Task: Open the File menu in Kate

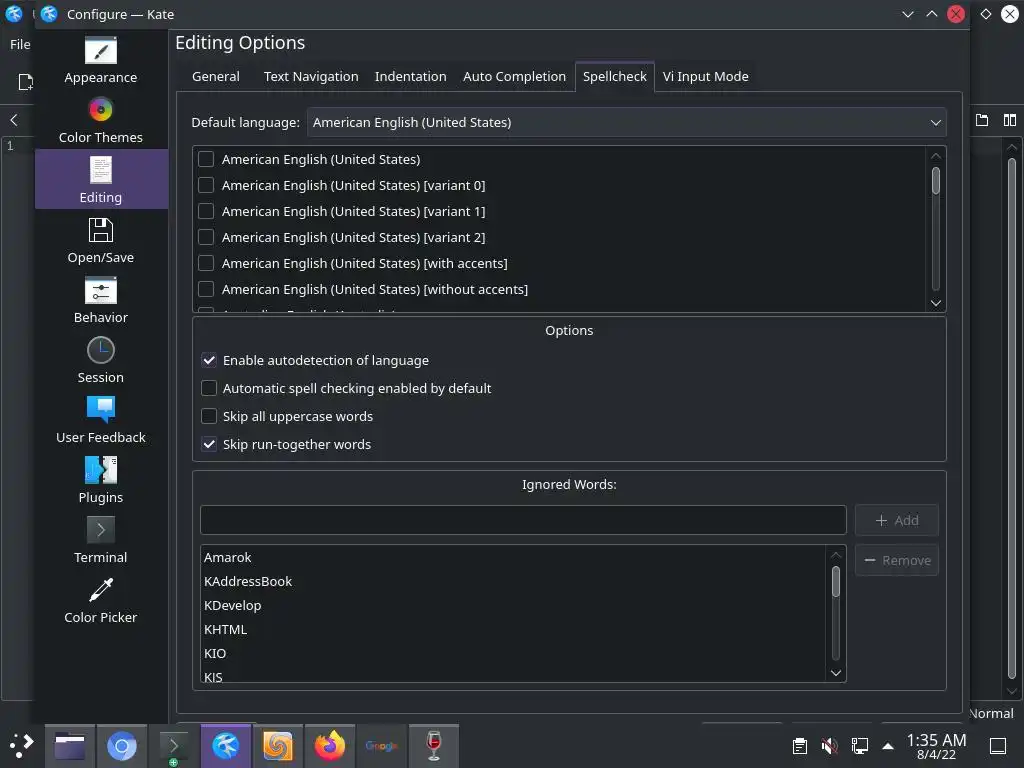Action: click(20, 44)
